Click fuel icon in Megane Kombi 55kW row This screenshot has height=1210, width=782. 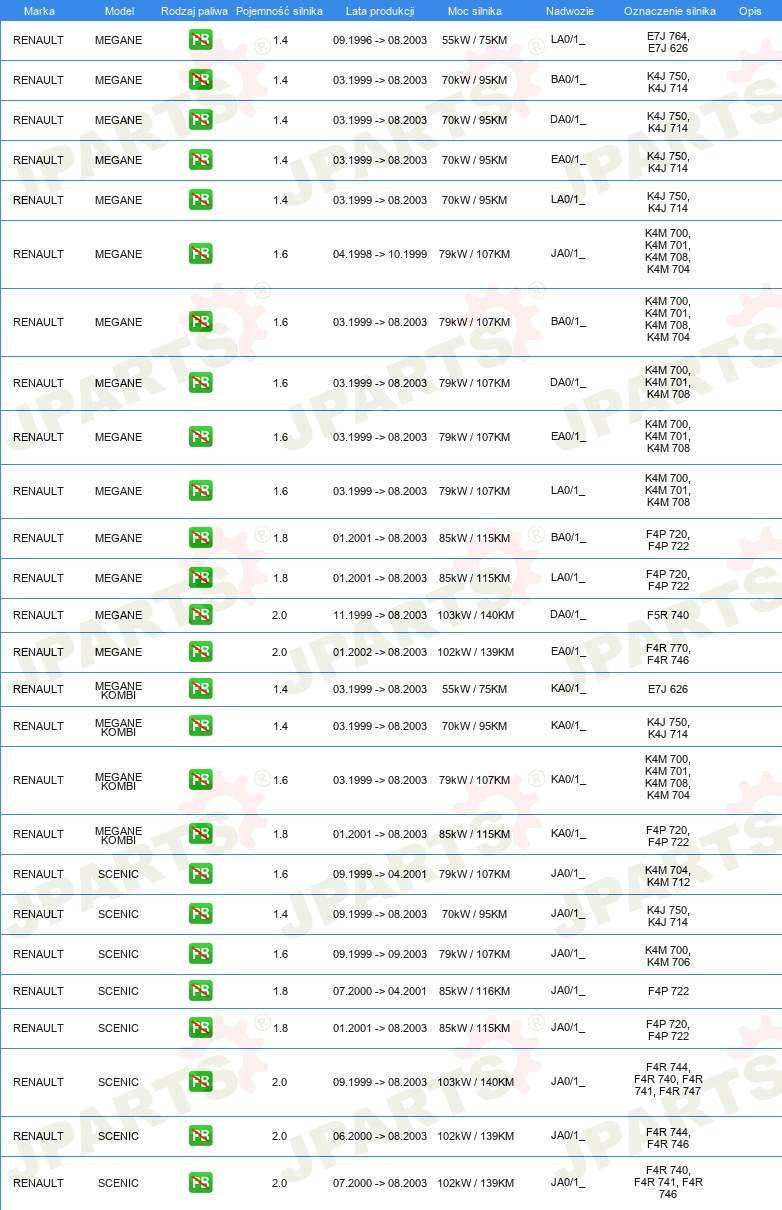[x=200, y=690]
